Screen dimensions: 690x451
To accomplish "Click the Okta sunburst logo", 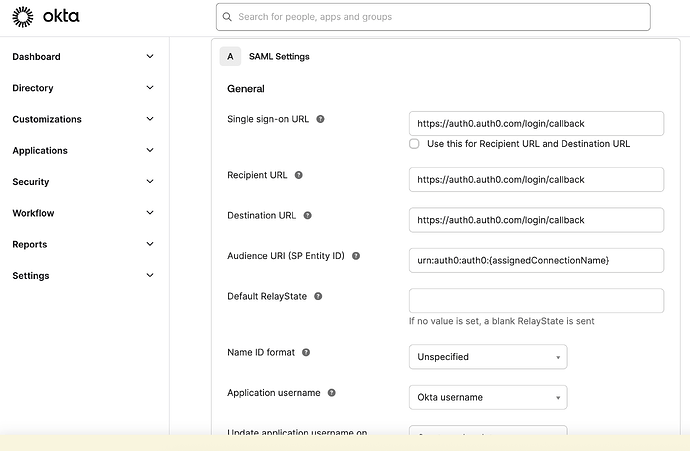I will click(x=22, y=17).
